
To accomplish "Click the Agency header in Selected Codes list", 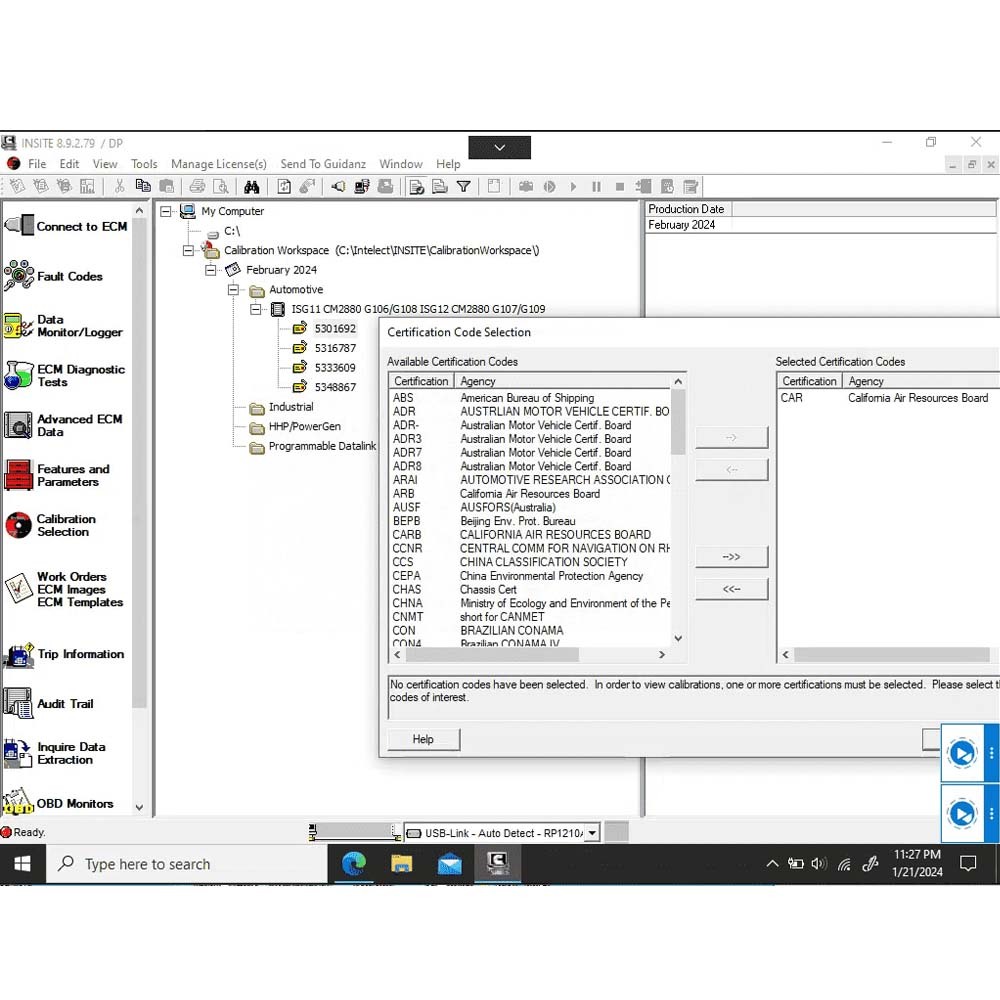I will (x=920, y=381).
